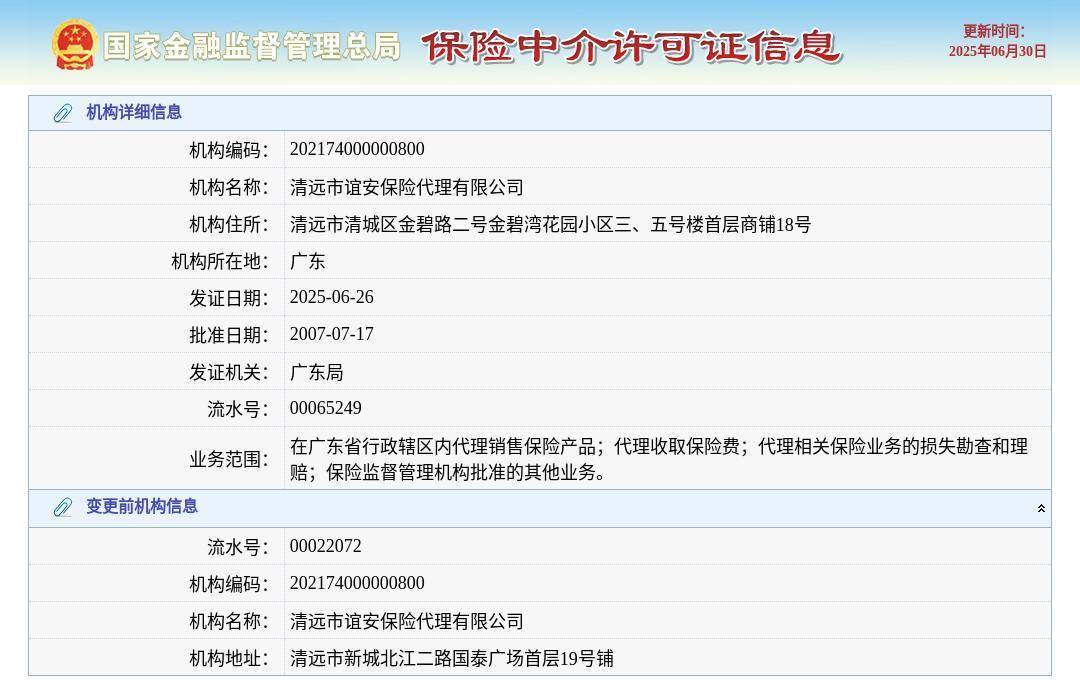
Task: Select the previous serial number 00022072
Action: click(x=325, y=546)
